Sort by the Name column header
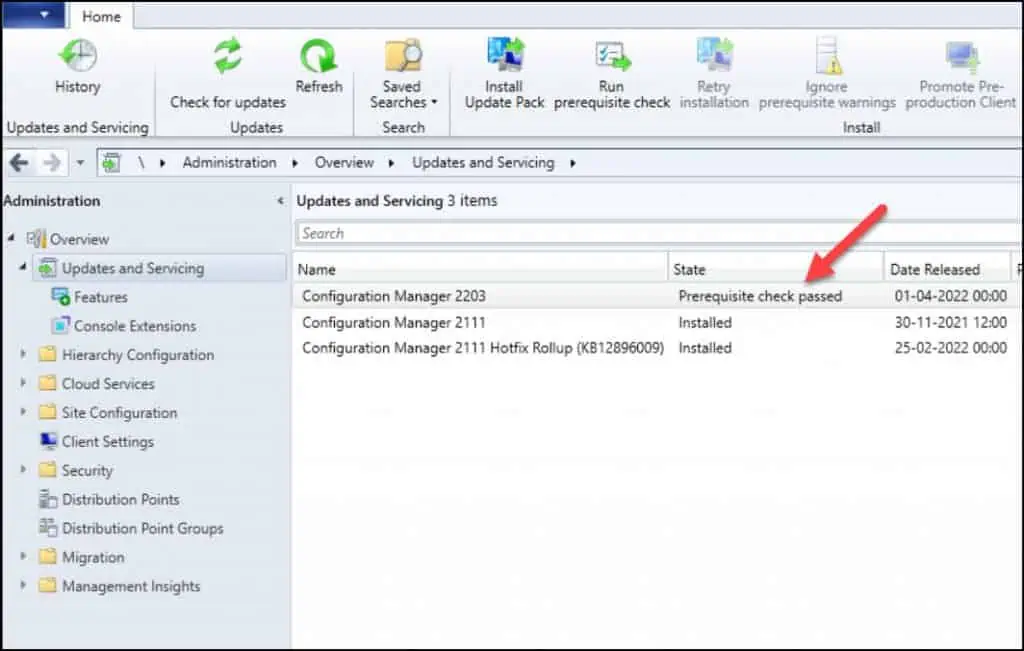 coord(480,269)
